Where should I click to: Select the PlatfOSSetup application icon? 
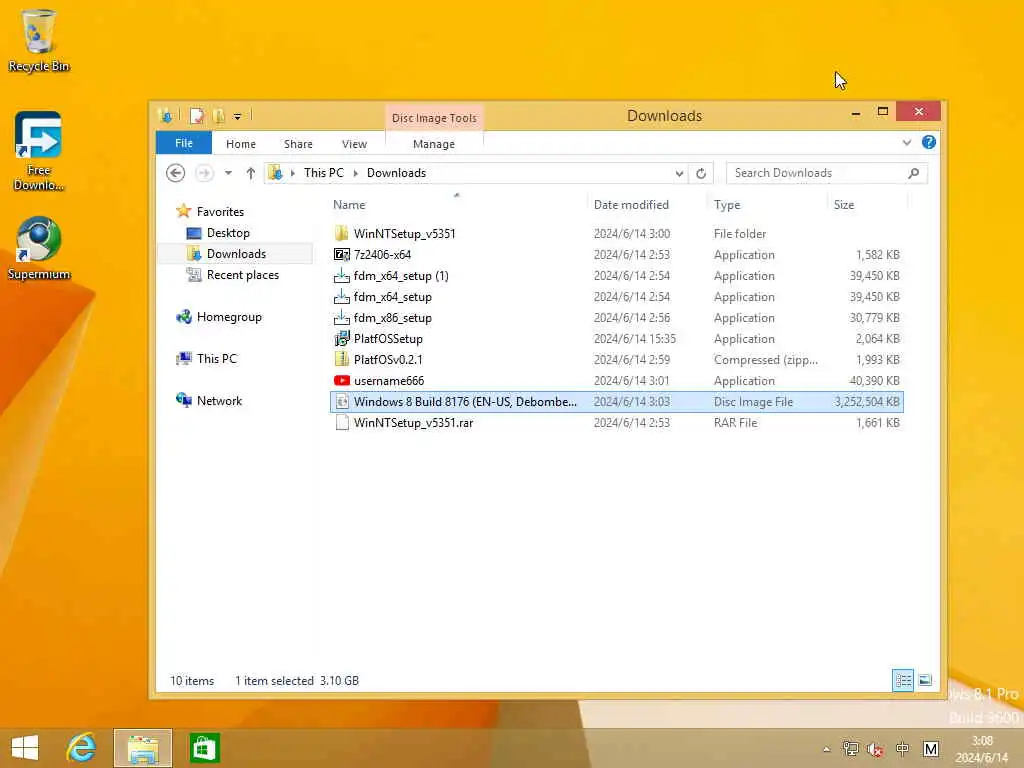(x=342, y=339)
